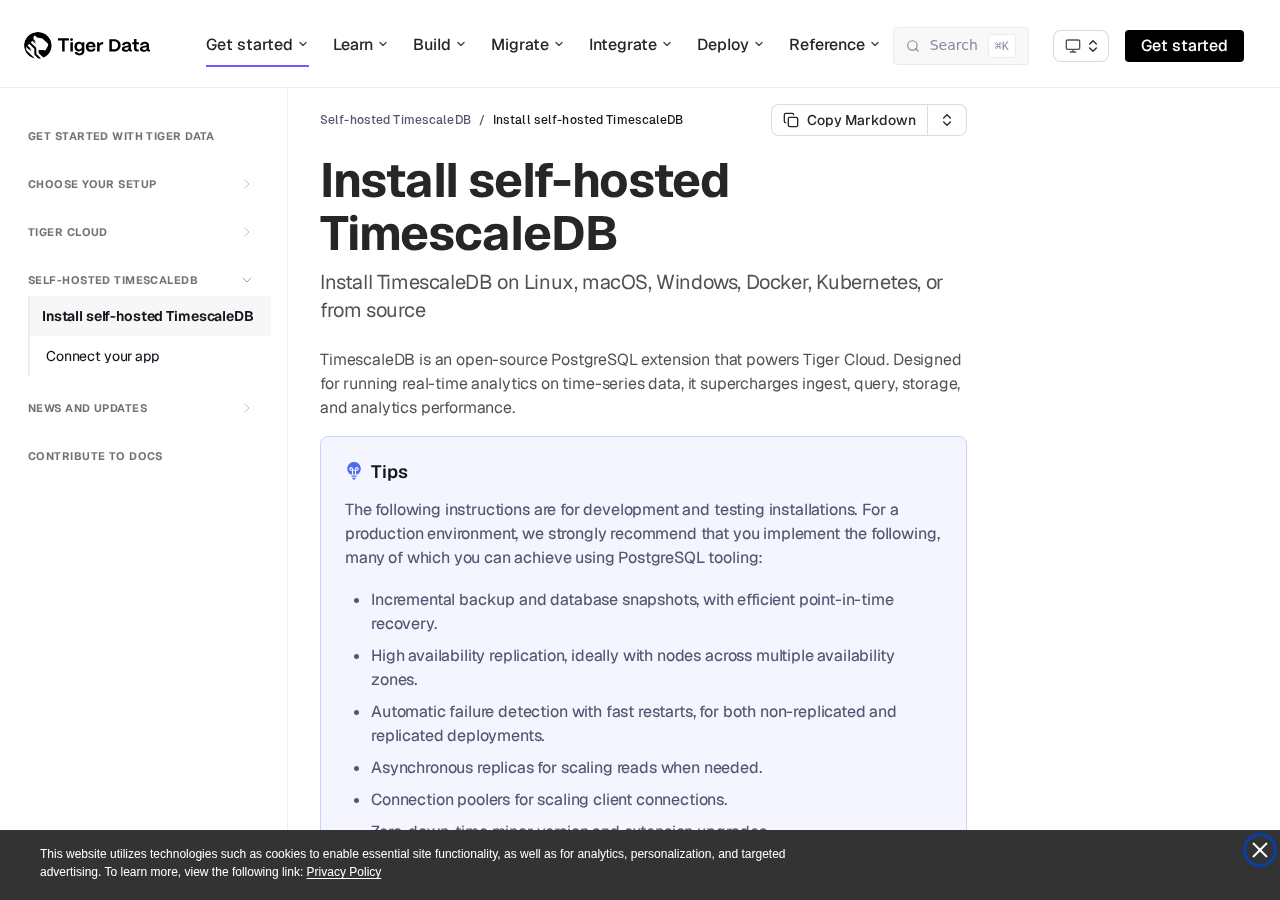Open the Migrate navigation menu
Viewport: 1280px width, 900px height.
coord(527,45)
